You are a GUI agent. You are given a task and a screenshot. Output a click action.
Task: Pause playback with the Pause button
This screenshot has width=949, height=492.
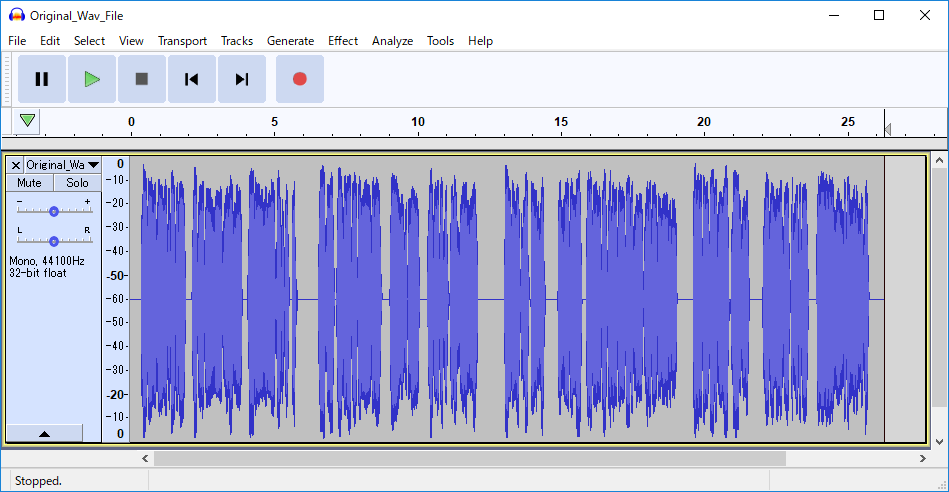[42, 79]
